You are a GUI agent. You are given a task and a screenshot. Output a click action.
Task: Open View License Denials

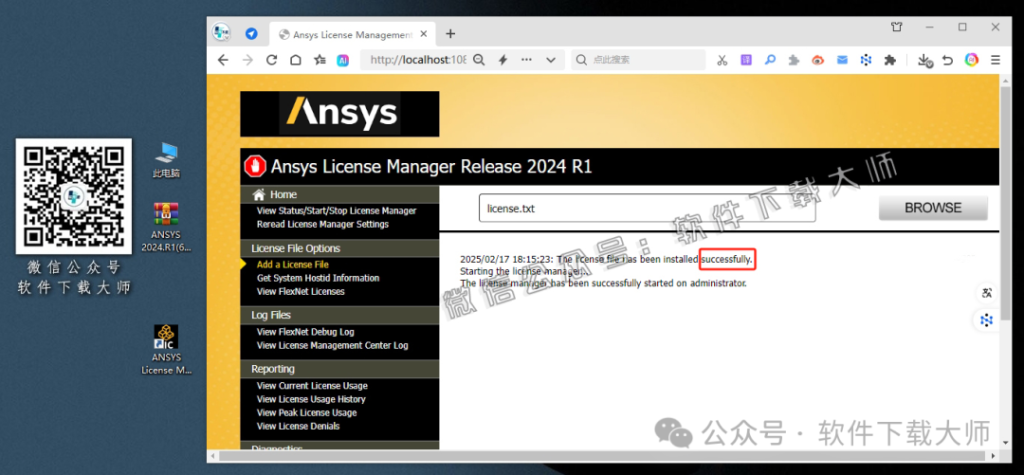click(x=298, y=426)
